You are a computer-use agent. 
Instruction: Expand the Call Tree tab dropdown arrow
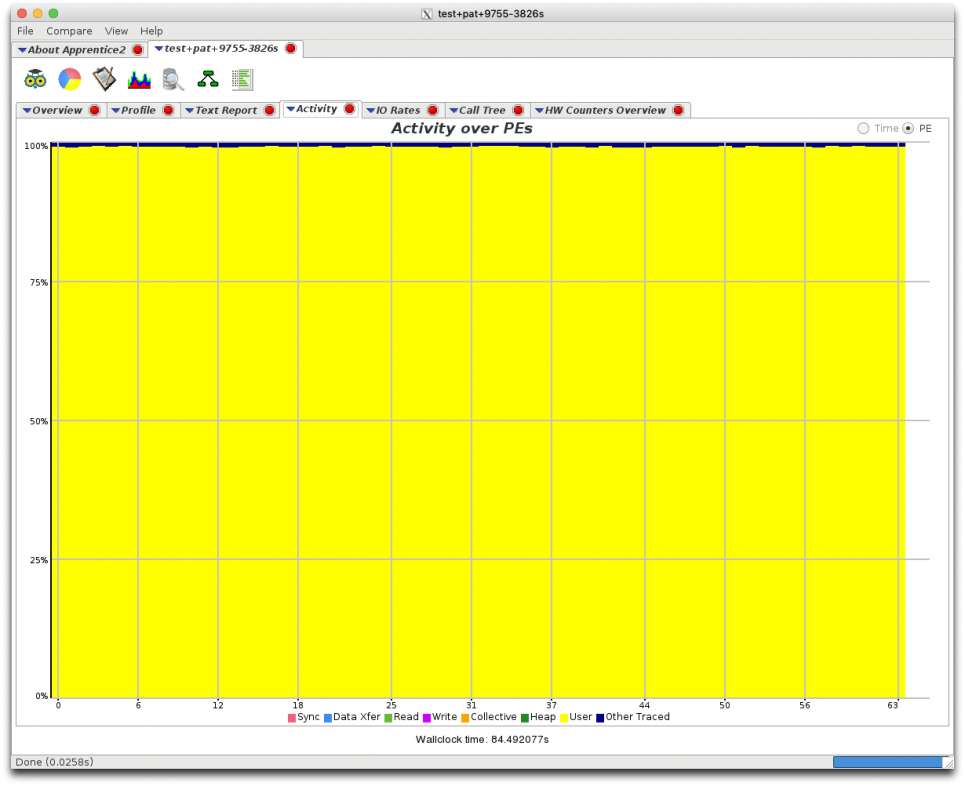(x=453, y=110)
